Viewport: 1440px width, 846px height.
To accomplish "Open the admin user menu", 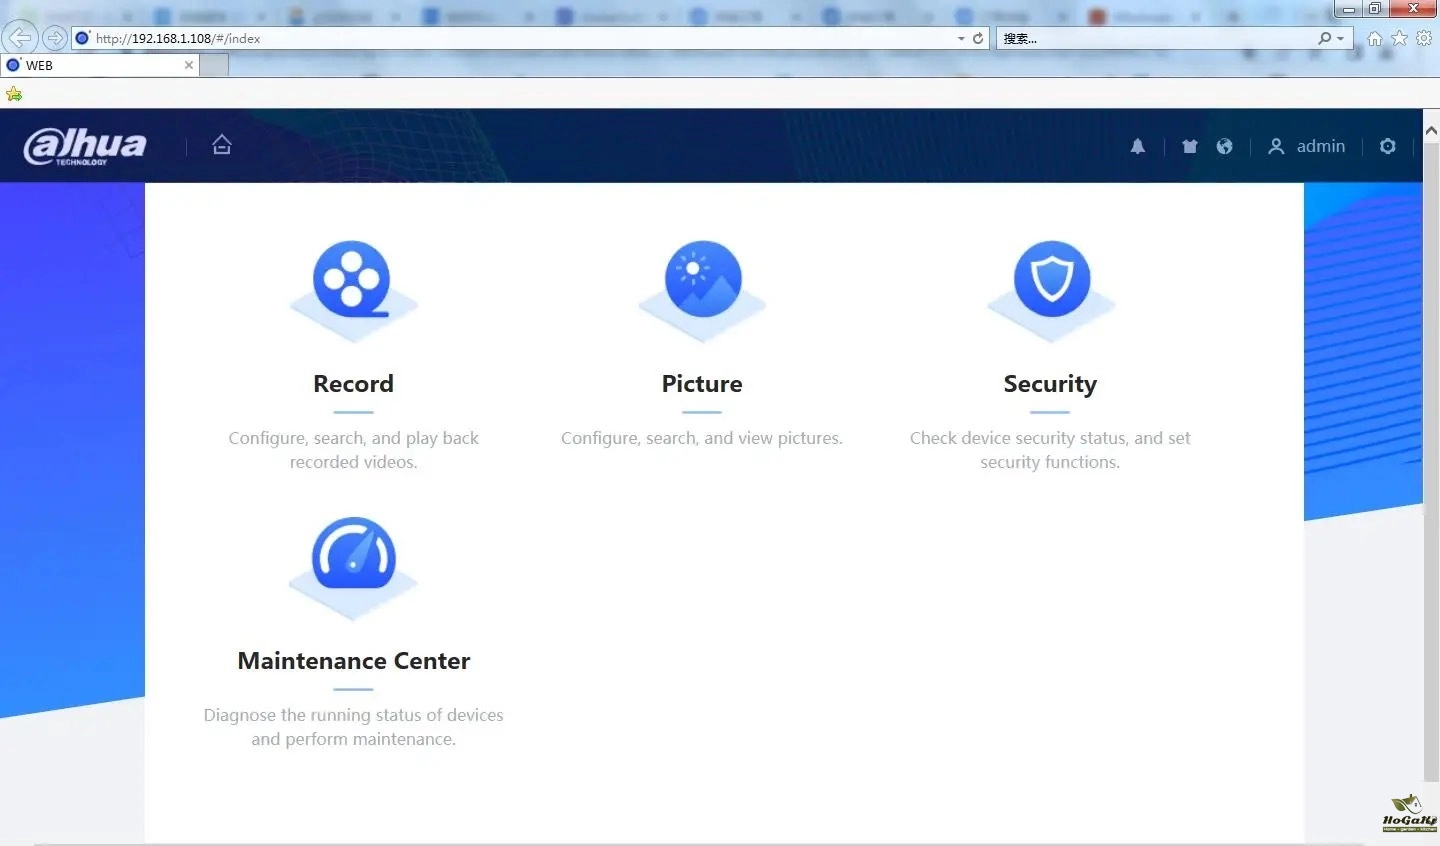I will (1307, 146).
